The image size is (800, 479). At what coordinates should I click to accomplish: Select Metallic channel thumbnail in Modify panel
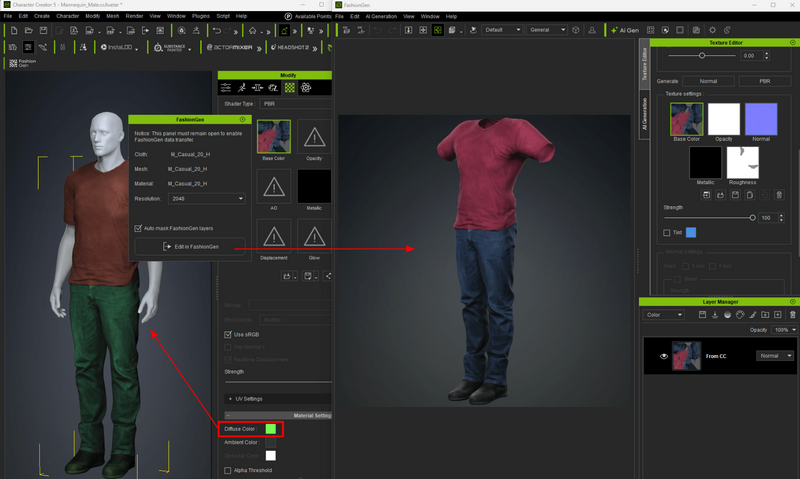[x=314, y=186]
